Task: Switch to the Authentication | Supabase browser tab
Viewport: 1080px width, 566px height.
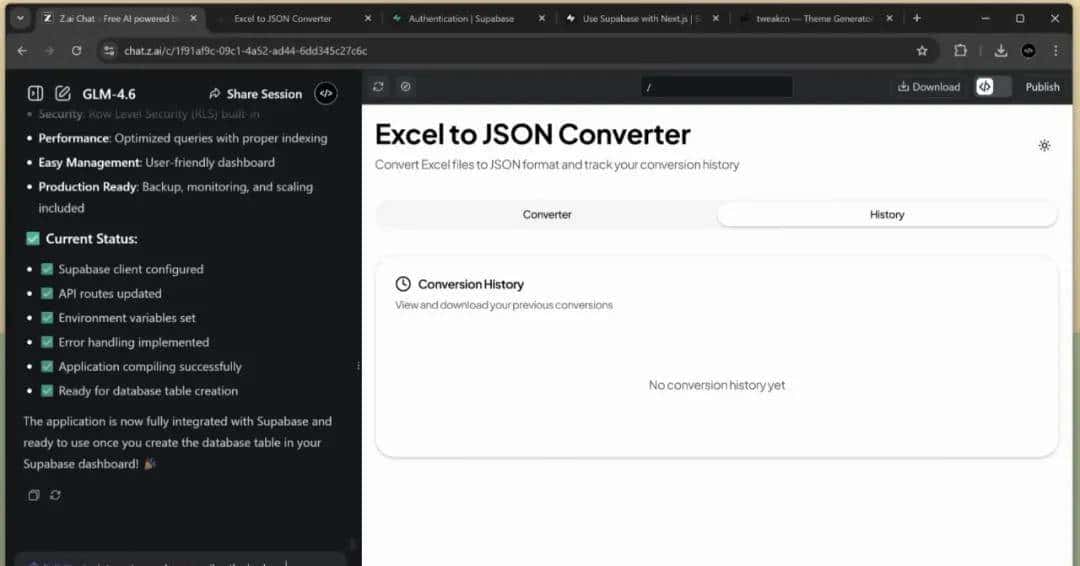Action: [461, 18]
